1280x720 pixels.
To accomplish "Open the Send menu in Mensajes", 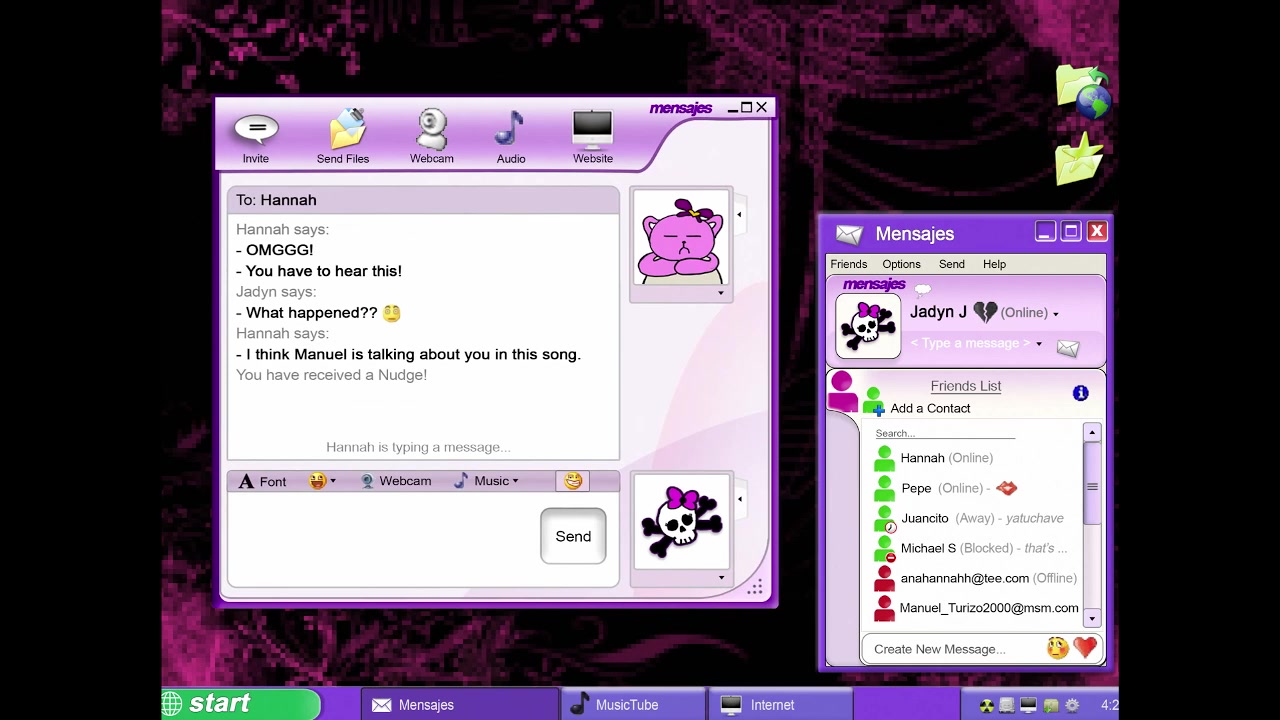I will pos(951,264).
